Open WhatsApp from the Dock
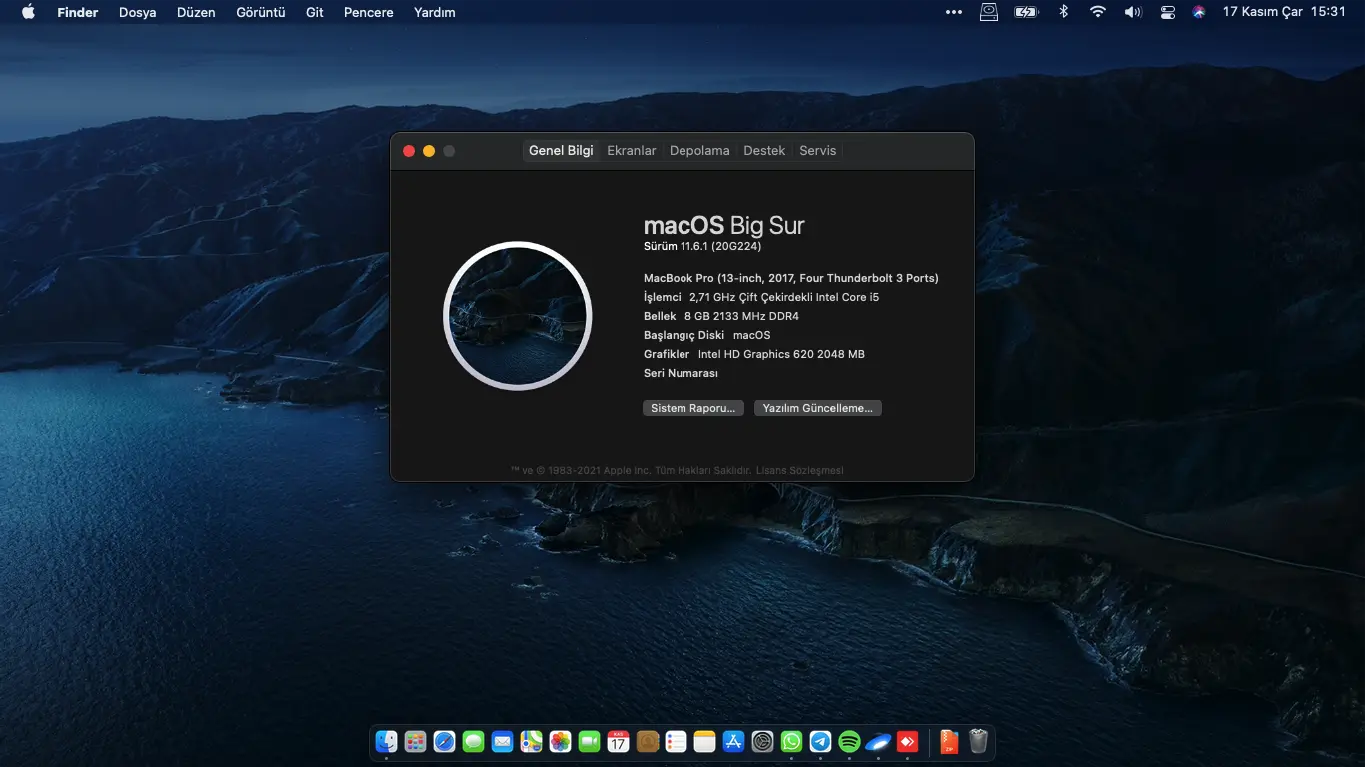Image resolution: width=1365 pixels, height=767 pixels. click(x=792, y=742)
